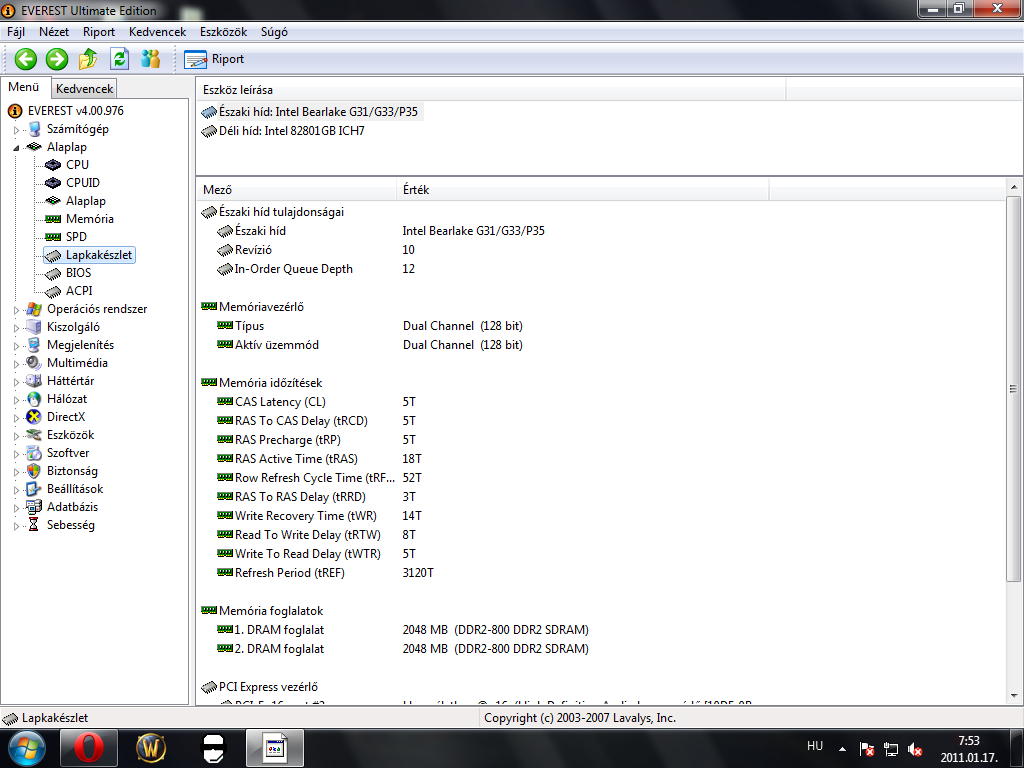
Task: Select the SPD memory icon in tree
Action: (53, 237)
